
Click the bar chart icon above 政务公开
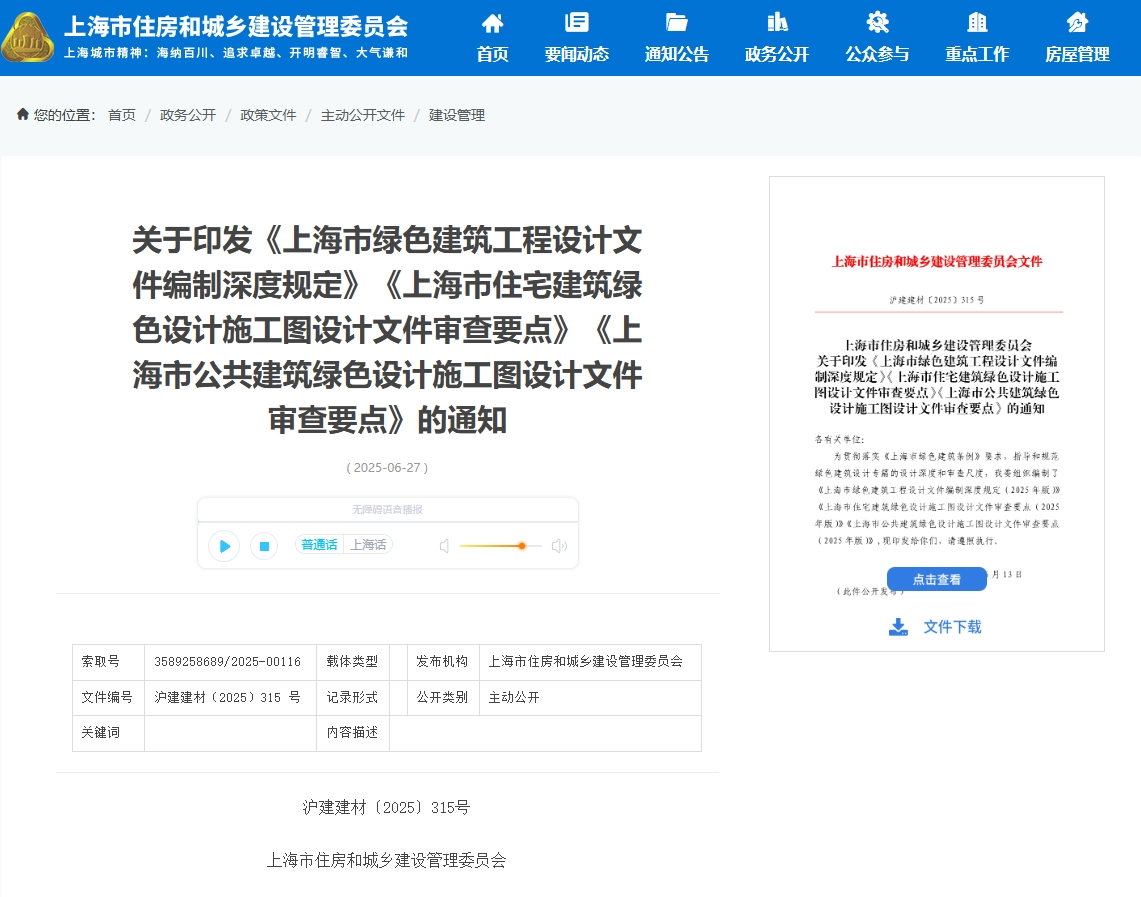[776, 21]
